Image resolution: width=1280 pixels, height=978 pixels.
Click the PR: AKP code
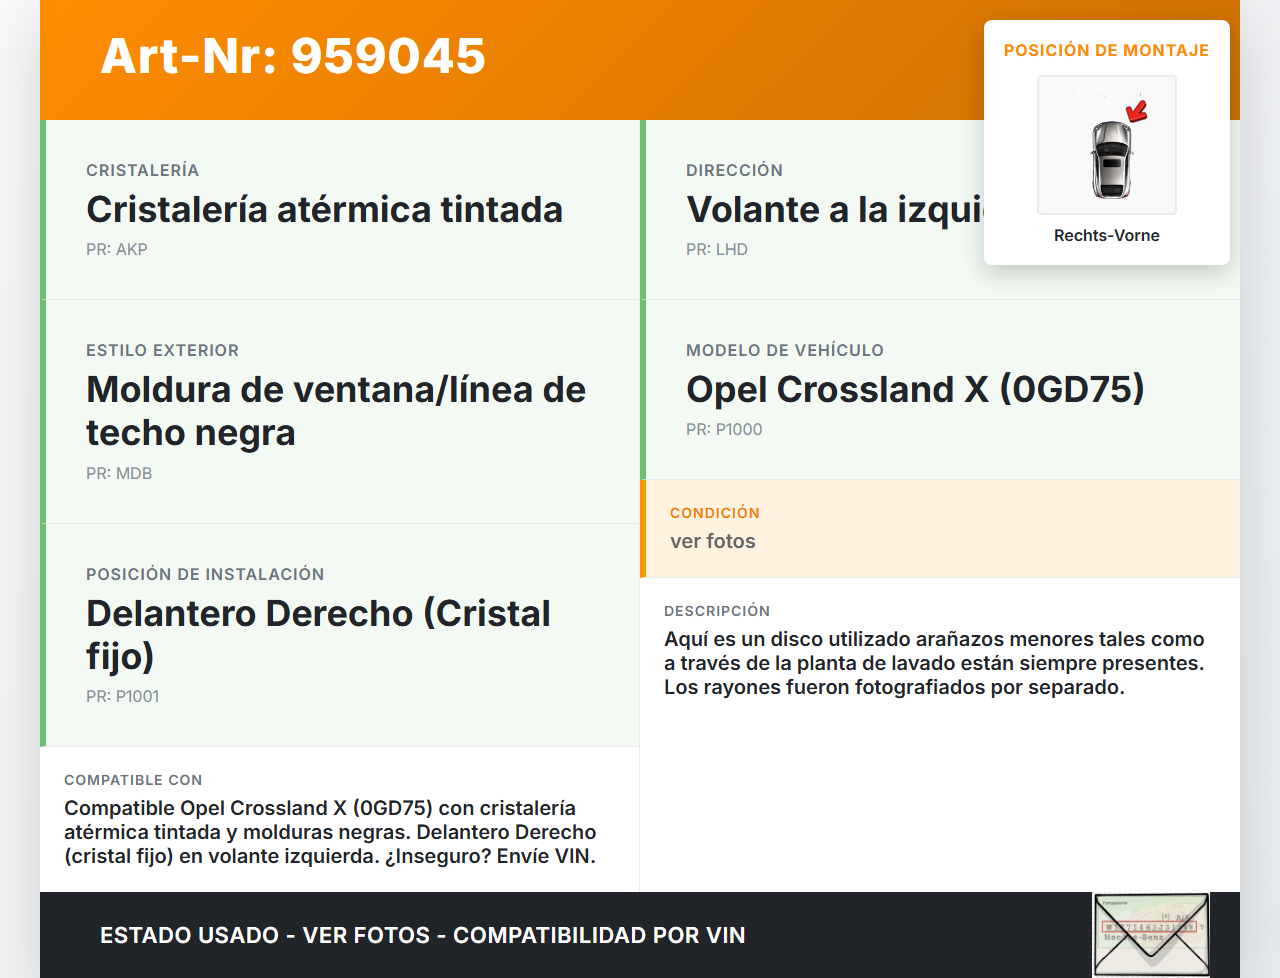pyautogui.click(x=117, y=250)
